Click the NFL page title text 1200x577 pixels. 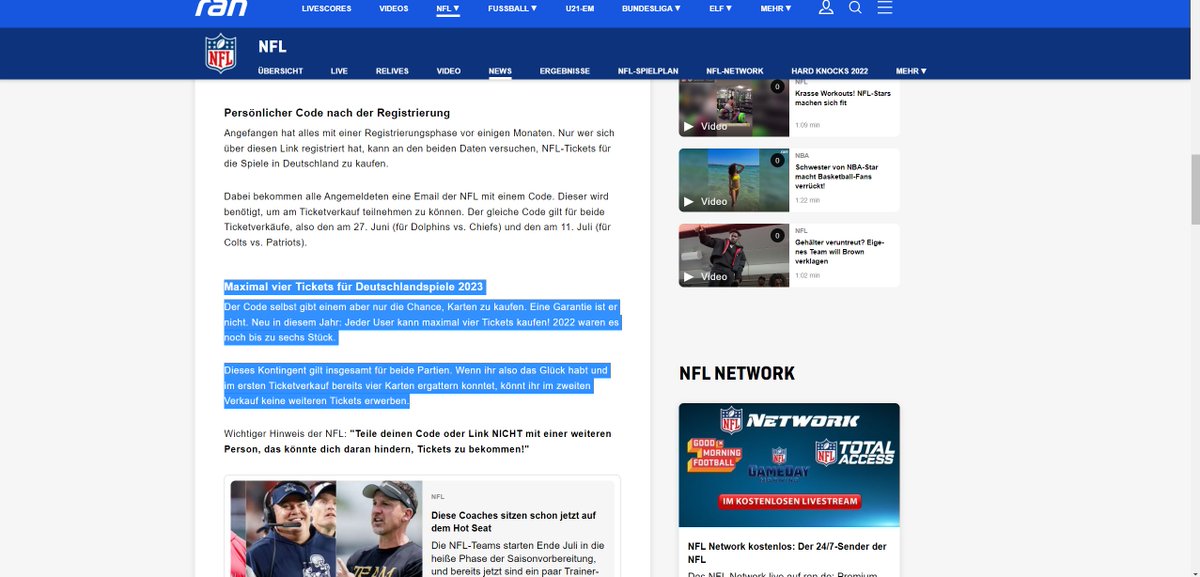coord(272,46)
